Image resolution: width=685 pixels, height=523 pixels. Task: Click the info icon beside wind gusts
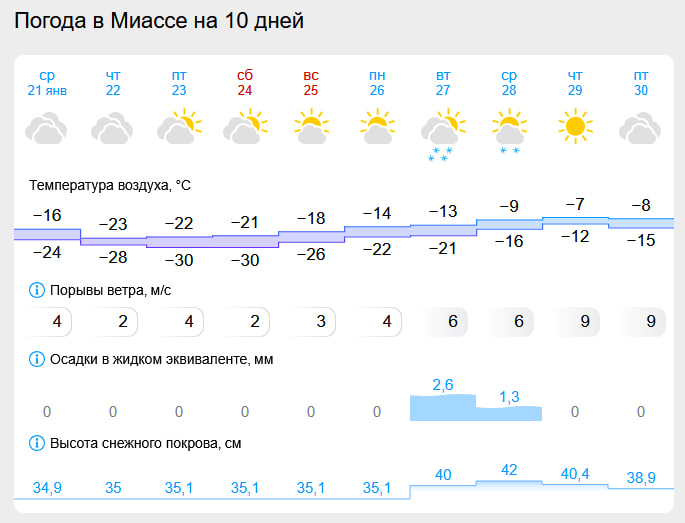point(39,291)
